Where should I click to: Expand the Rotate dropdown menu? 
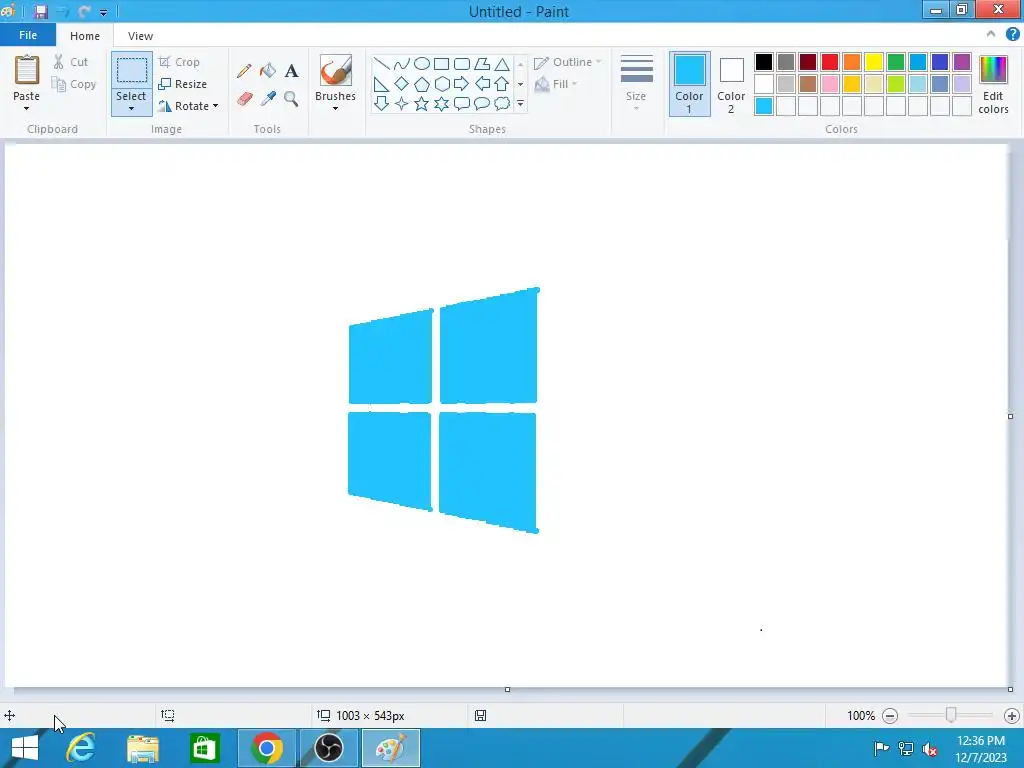pyautogui.click(x=216, y=106)
